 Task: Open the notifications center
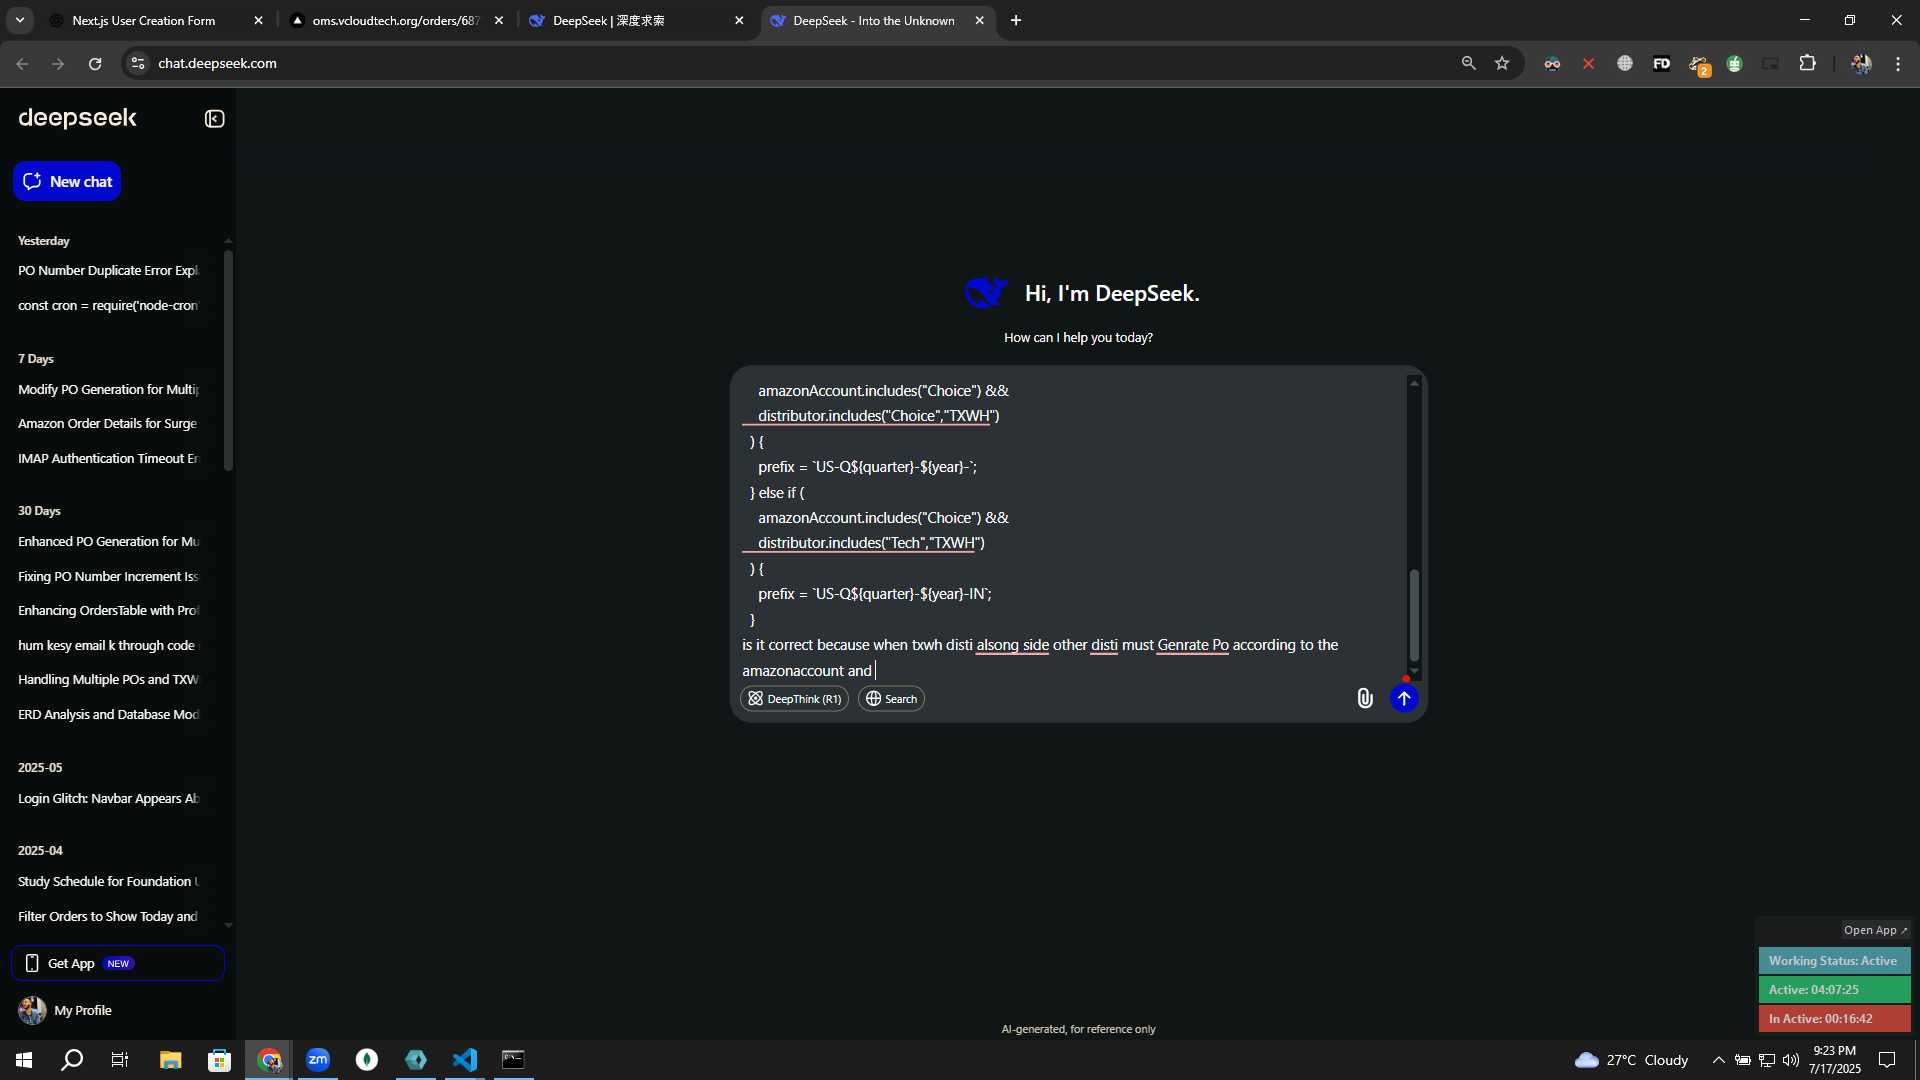click(1887, 1060)
